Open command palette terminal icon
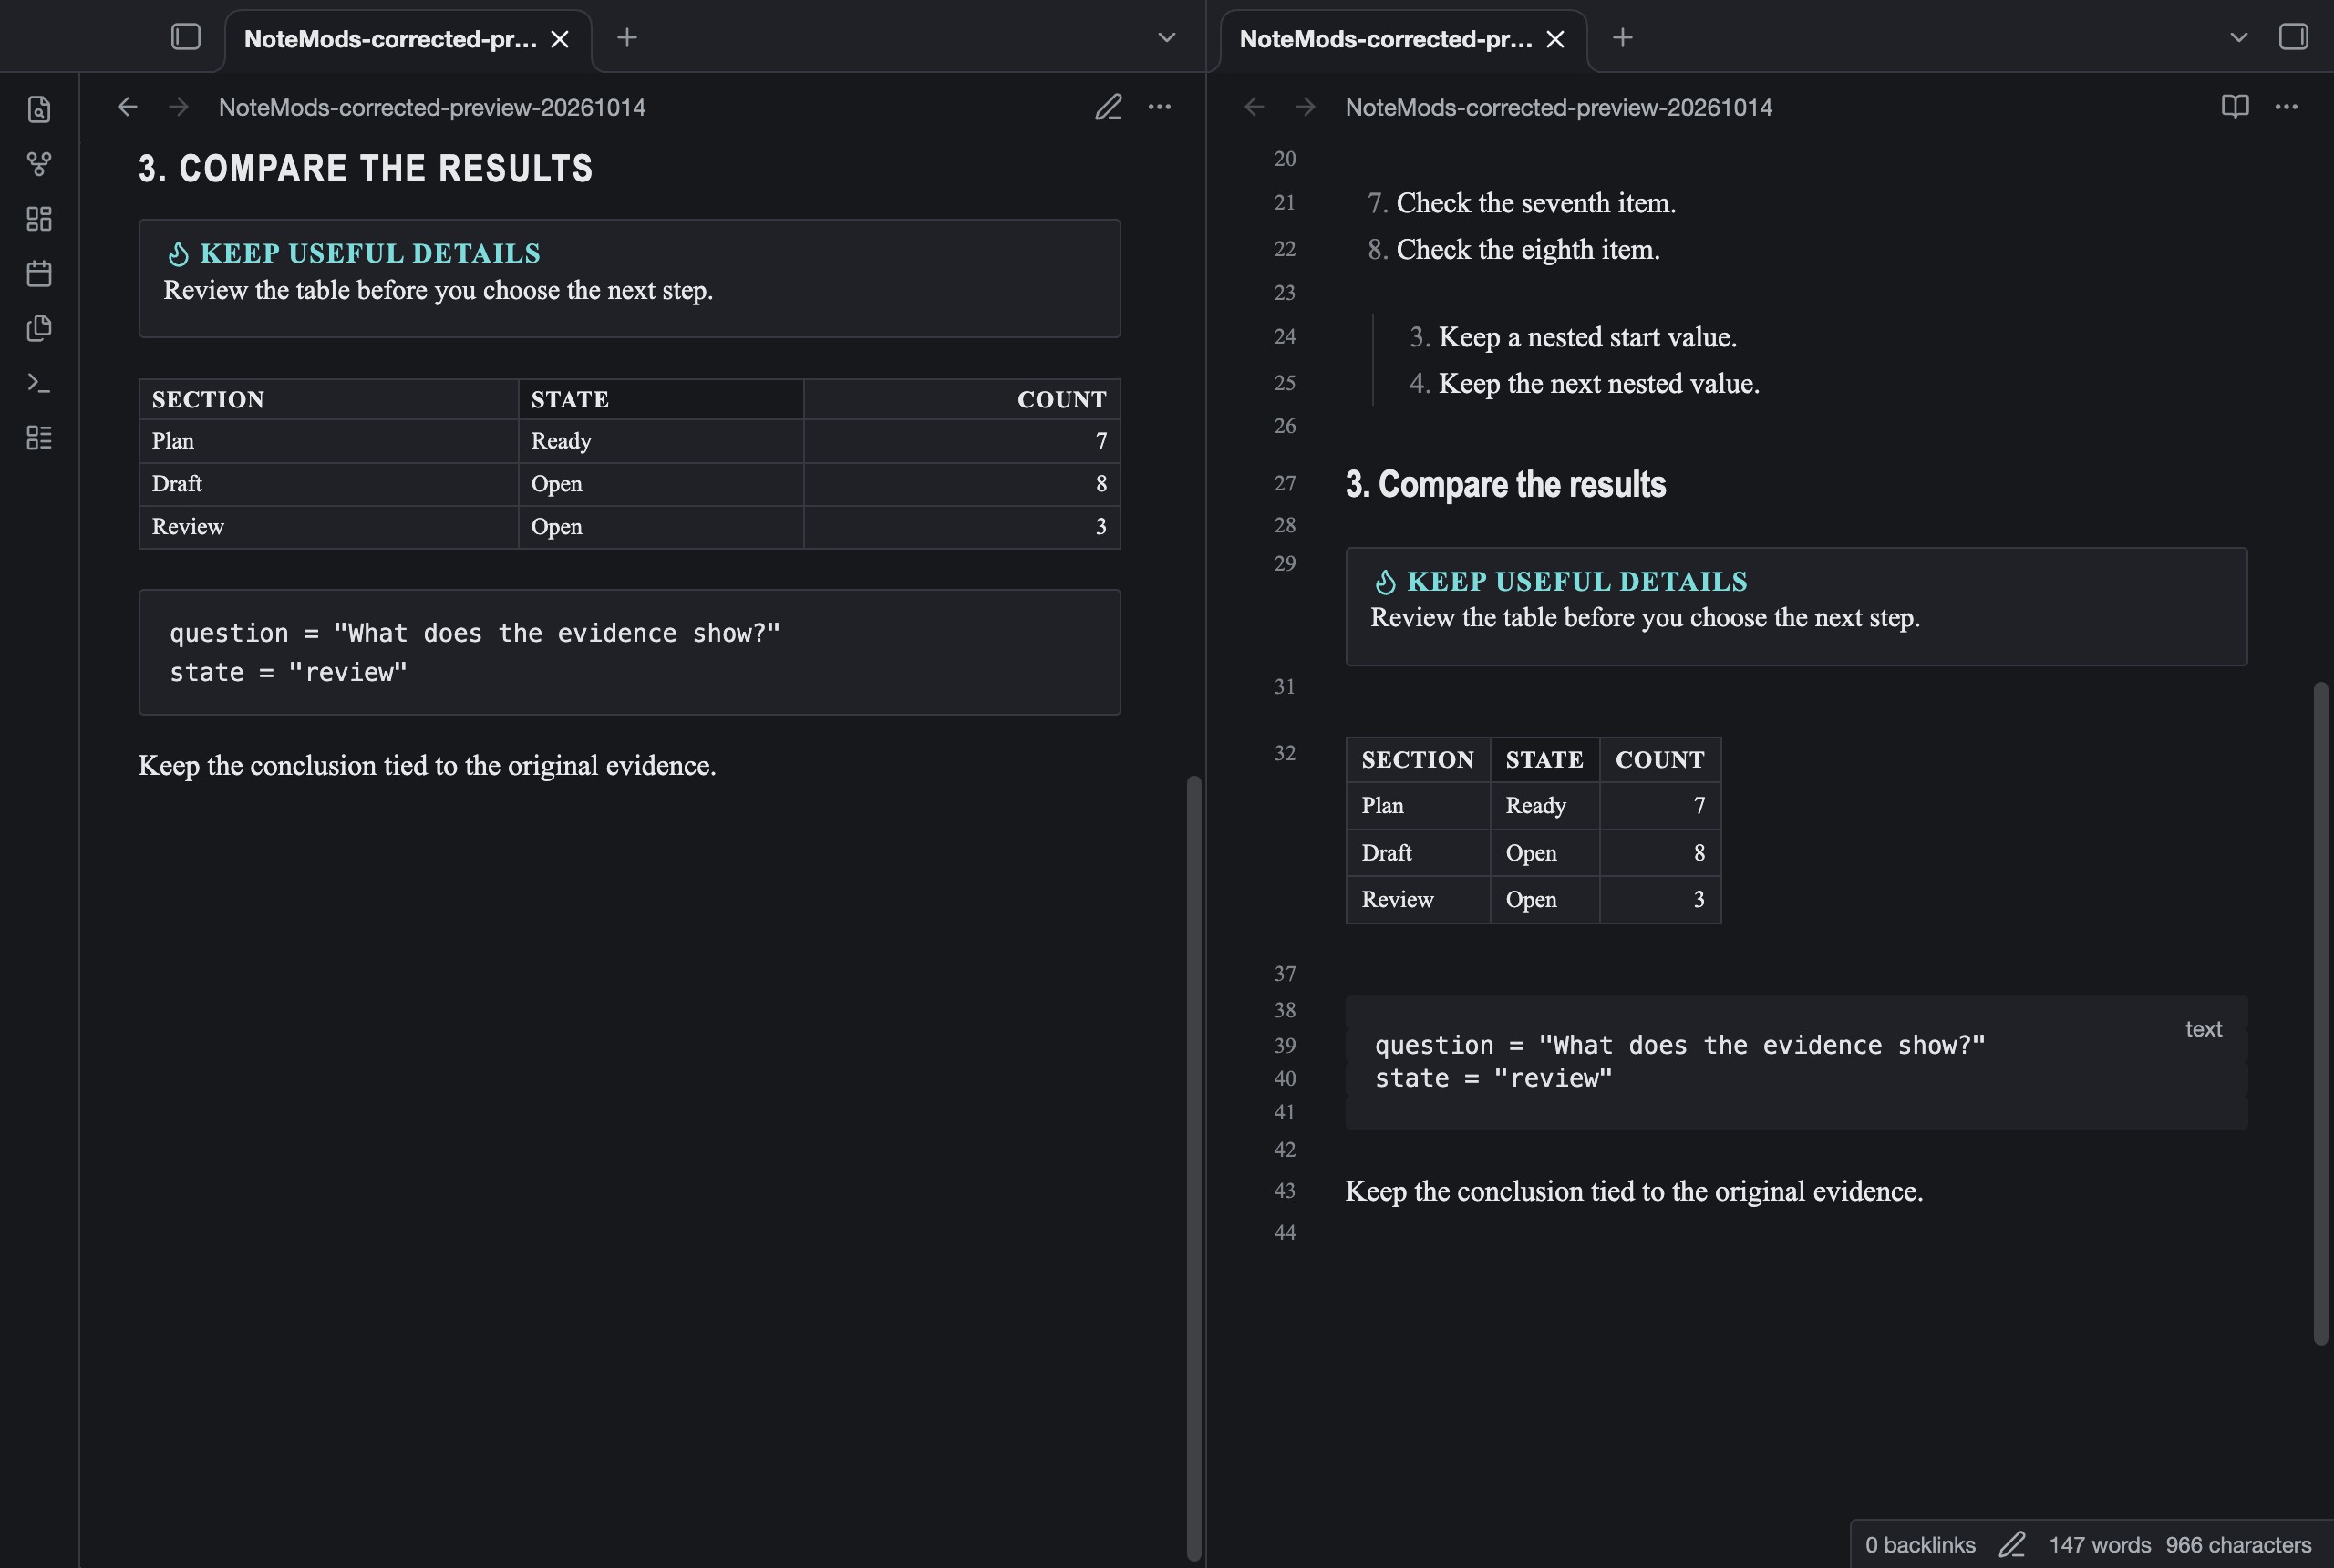The width and height of the screenshot is (2334, 1568). [39, 383]
